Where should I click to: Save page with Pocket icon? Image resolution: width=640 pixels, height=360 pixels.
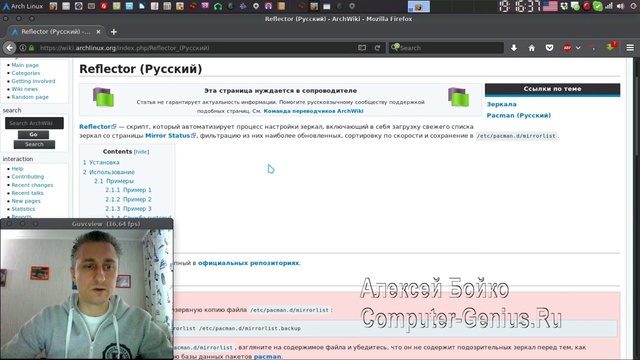[549, 48]
